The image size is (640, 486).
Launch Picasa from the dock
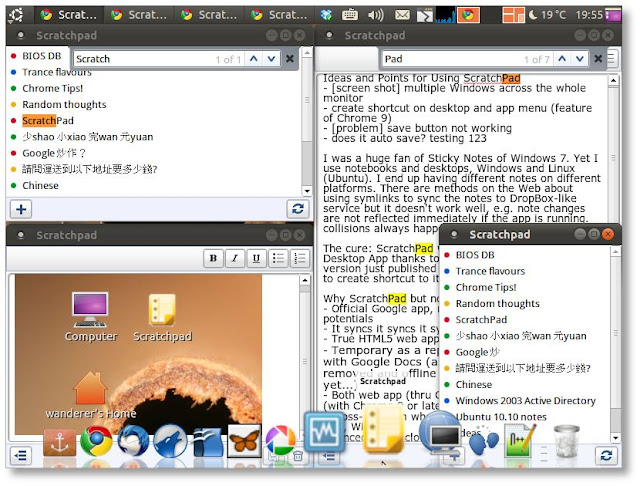pyautogui.click(x=280, y=441)
